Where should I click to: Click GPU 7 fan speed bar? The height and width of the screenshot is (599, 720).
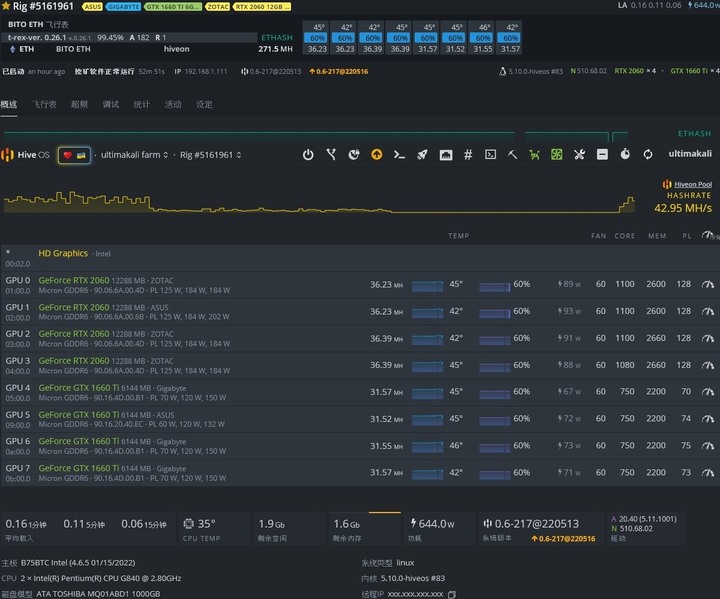coord(495,474)
